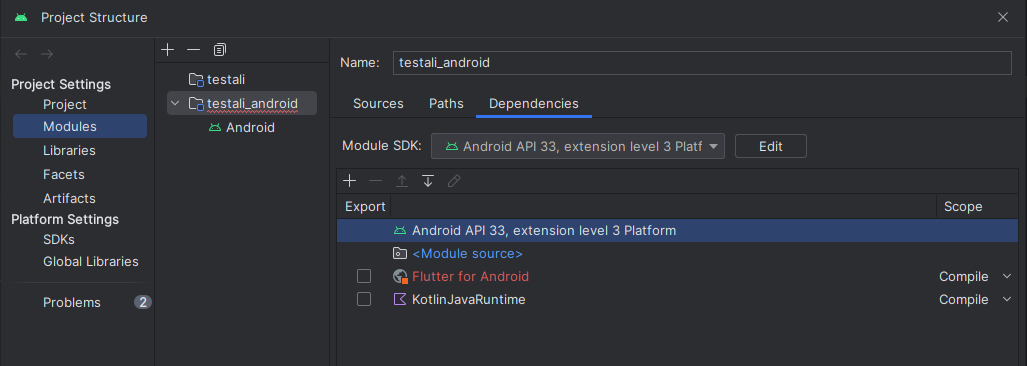
Task: Toggle export for KotlinJavaRuntime
Action: (364, 299)
